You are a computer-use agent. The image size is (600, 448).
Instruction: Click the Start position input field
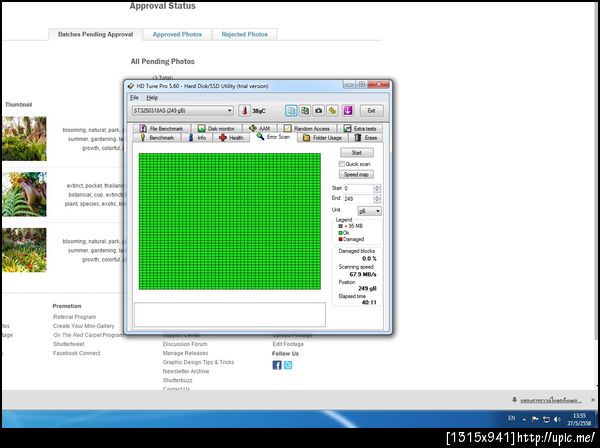click(x=358, y=188)
